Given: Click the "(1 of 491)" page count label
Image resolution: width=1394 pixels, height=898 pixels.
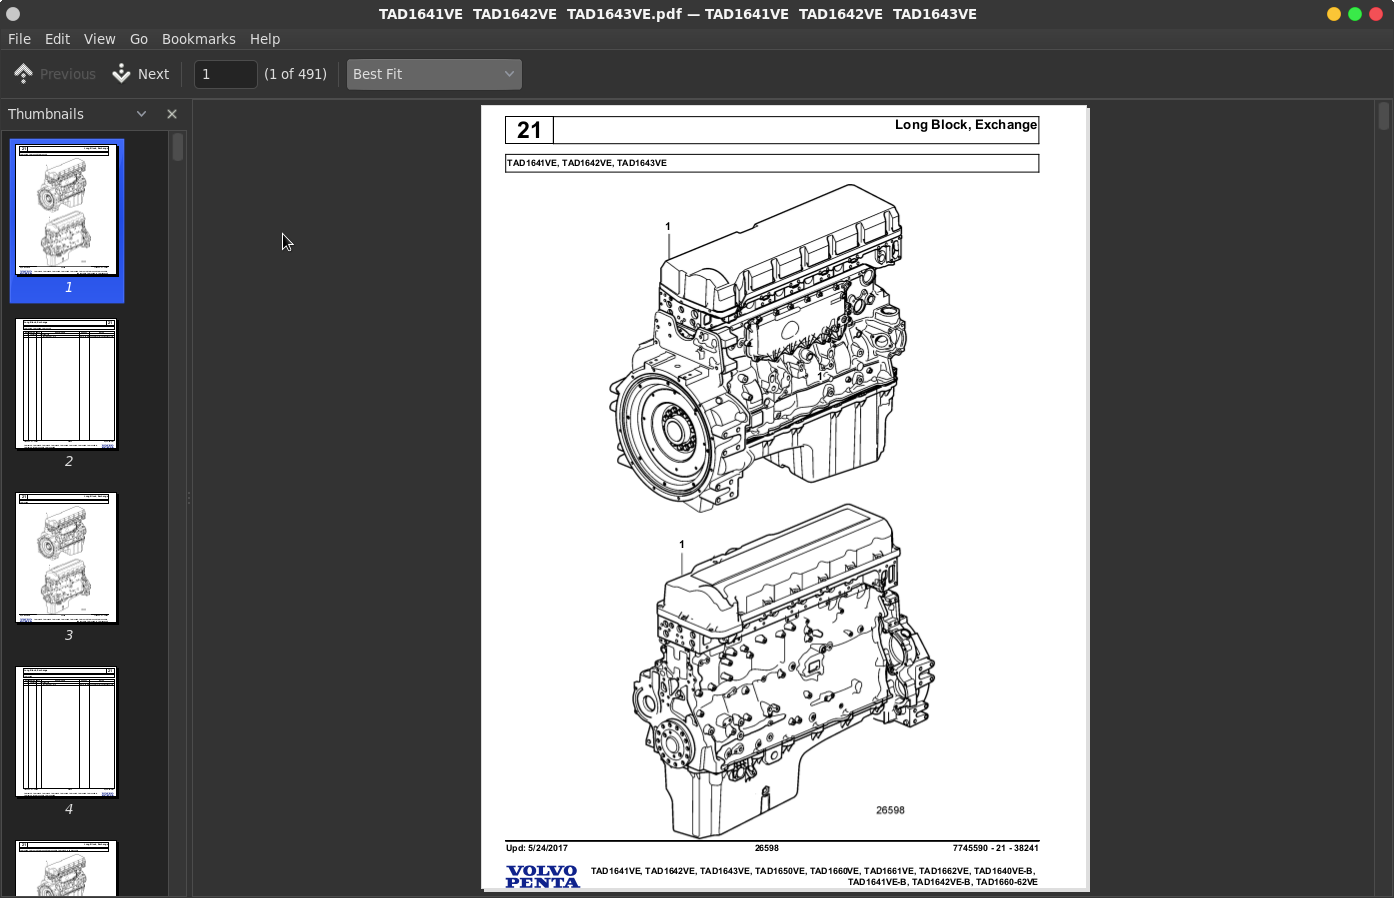Looking at the screenshot, I should tap(295, 74).
